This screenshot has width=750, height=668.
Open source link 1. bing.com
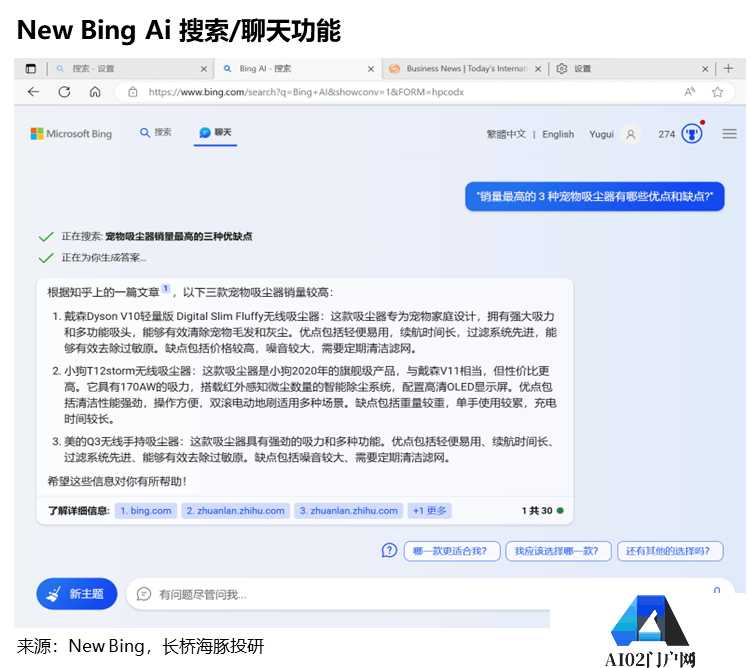[x=146, y=511]
